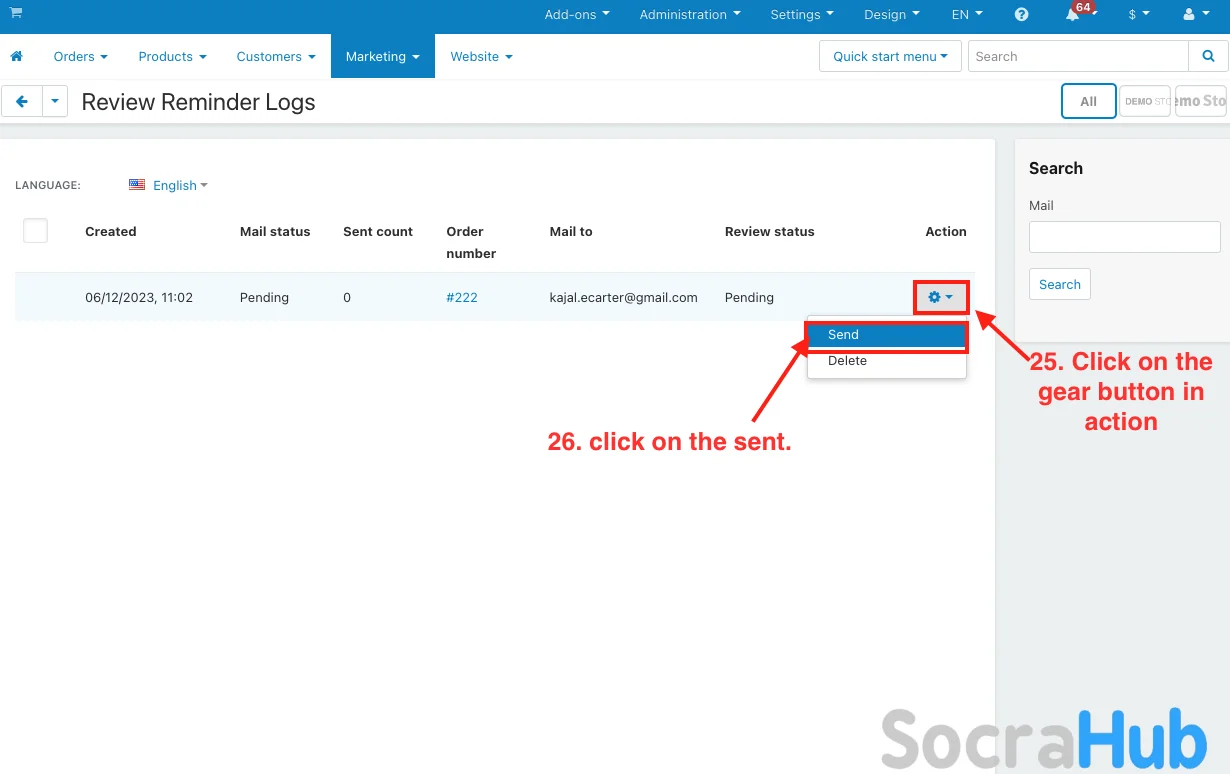Open the gear action menu for order #222
The height and width of the screenshot is (774, 1230).
tap(941, 297)
